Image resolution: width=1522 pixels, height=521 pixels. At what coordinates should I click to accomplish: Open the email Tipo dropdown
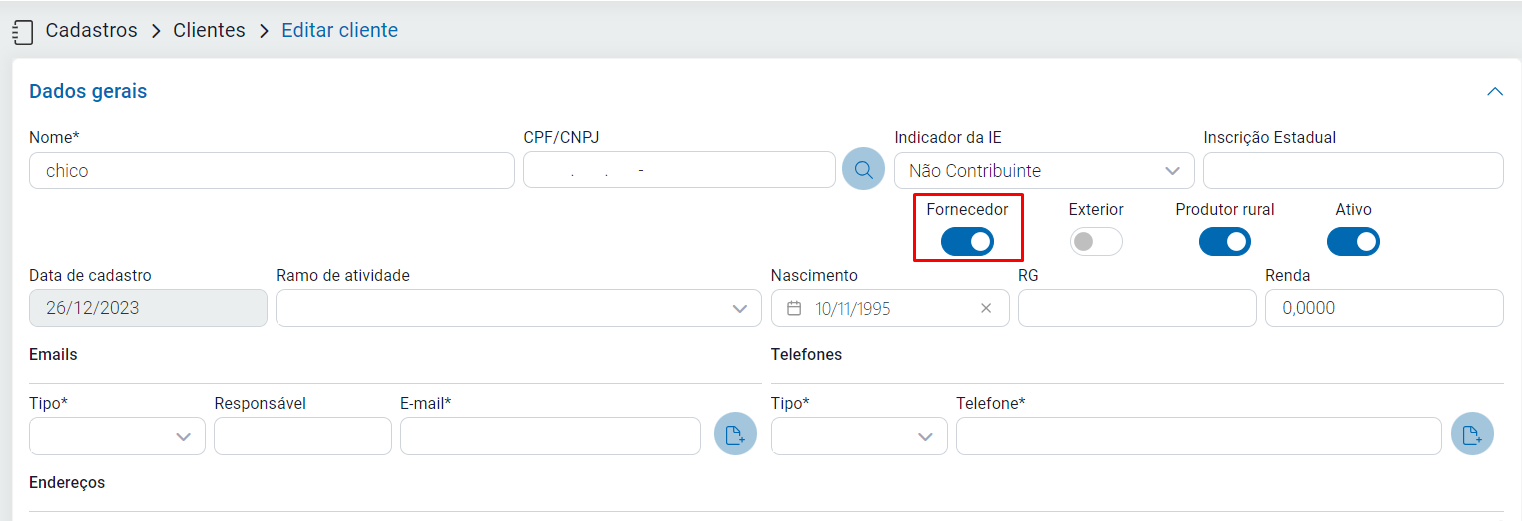pyautogui.click(x=117, y=436)
